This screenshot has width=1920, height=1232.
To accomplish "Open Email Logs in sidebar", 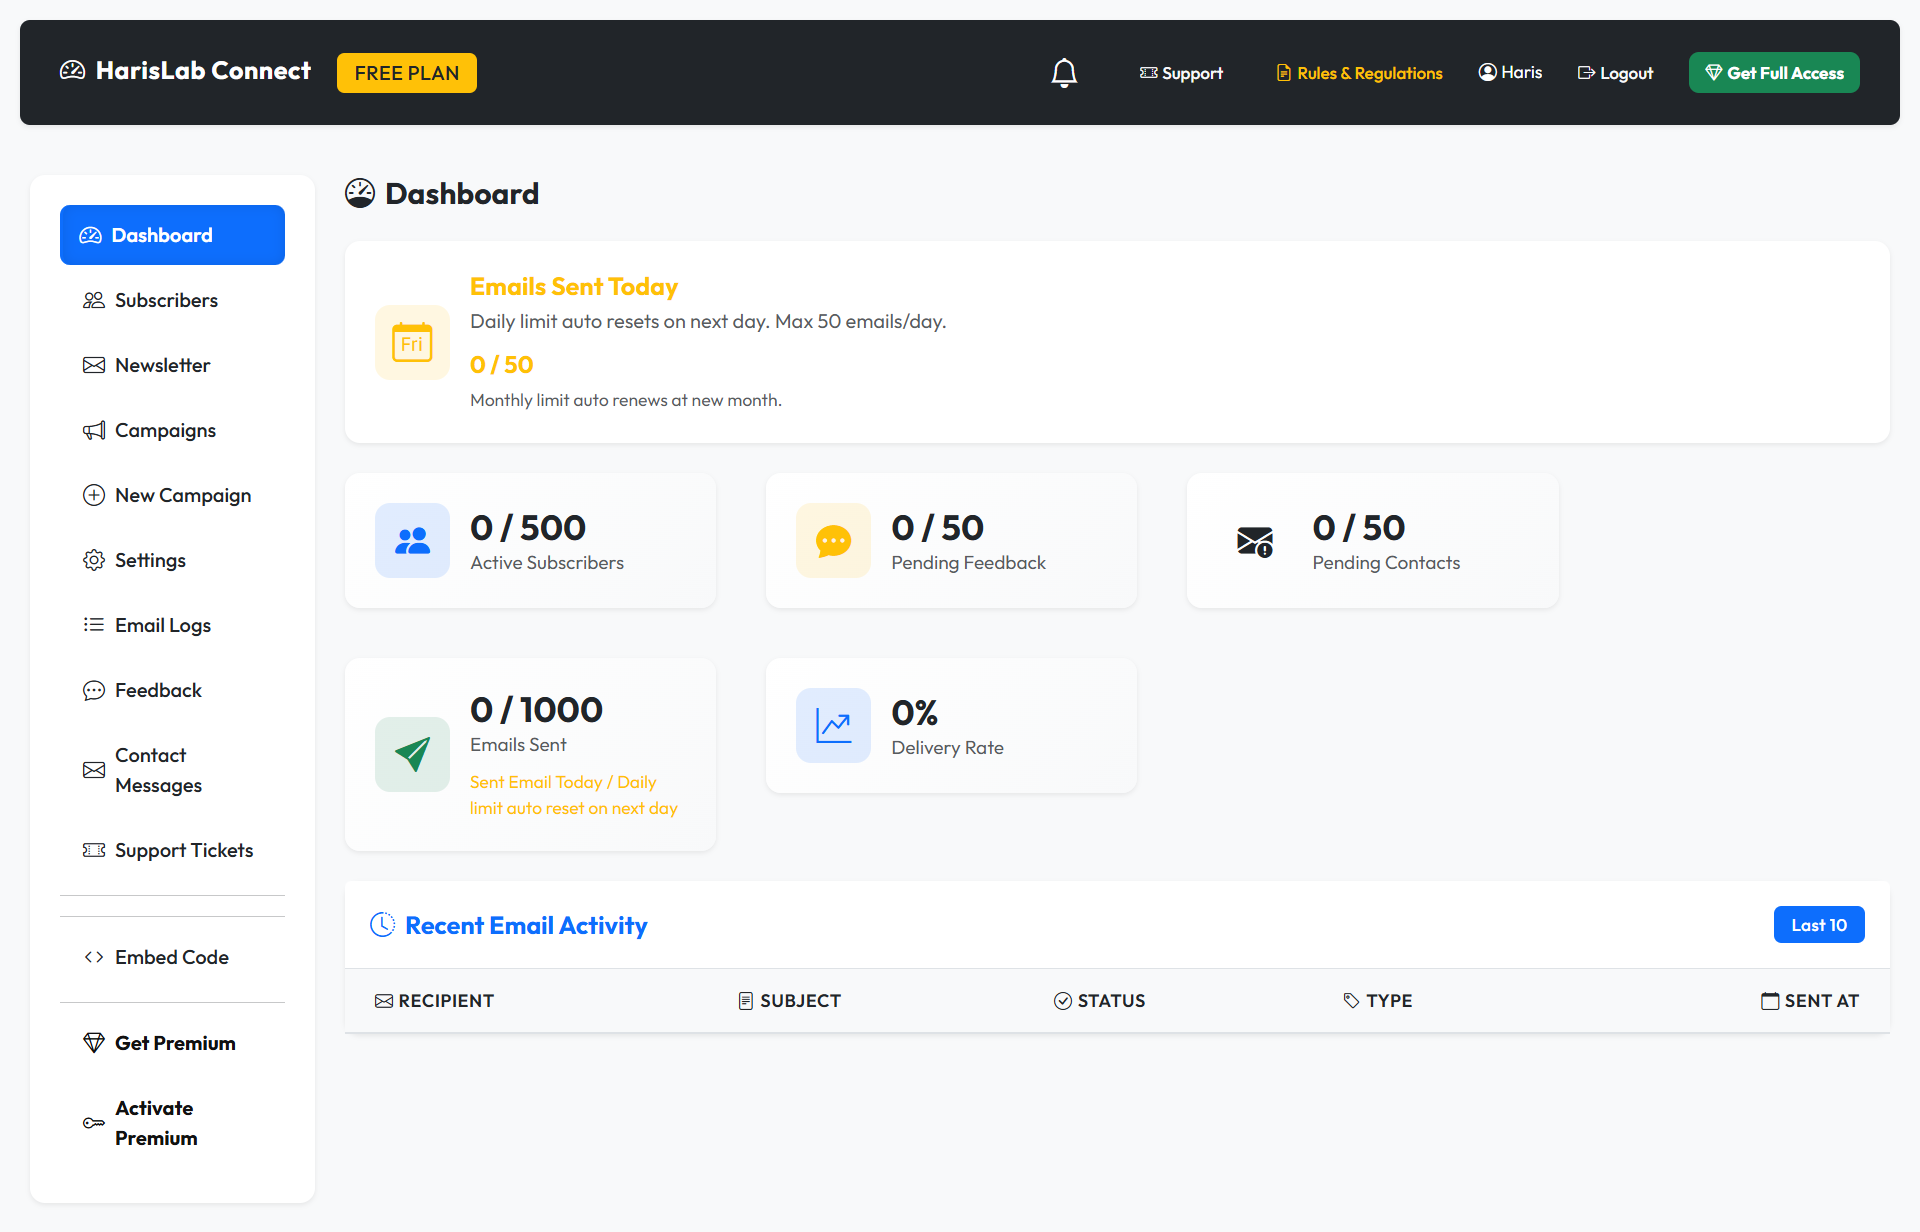I will [x=162, y=625].
